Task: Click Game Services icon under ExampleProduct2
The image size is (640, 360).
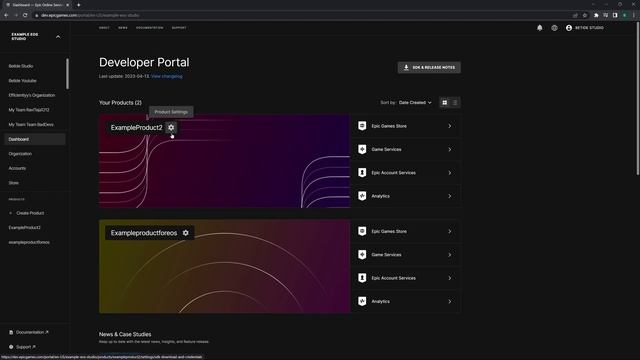Action: coord(362,149)
